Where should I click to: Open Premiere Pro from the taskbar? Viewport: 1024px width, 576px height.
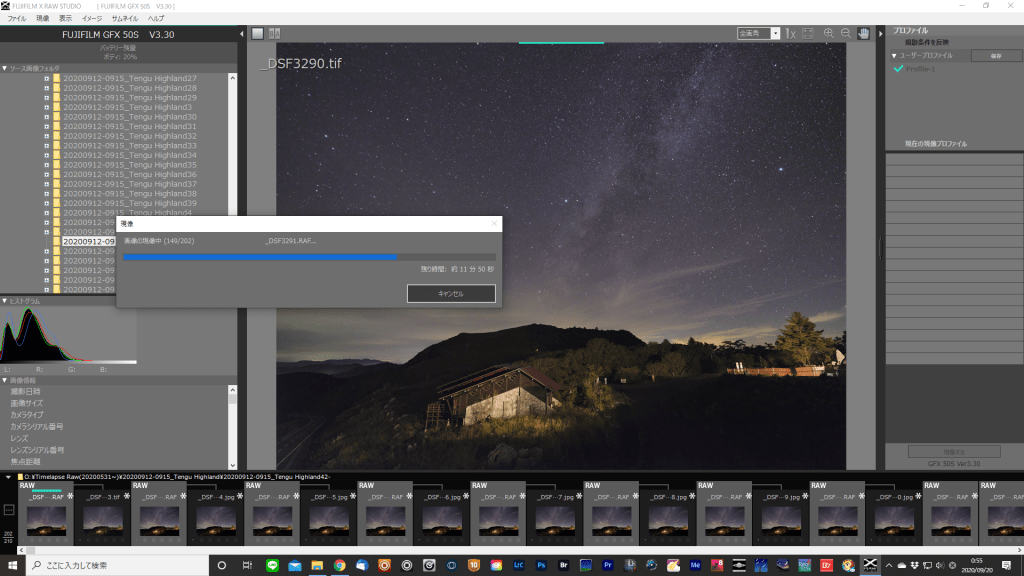pos(608,565)
